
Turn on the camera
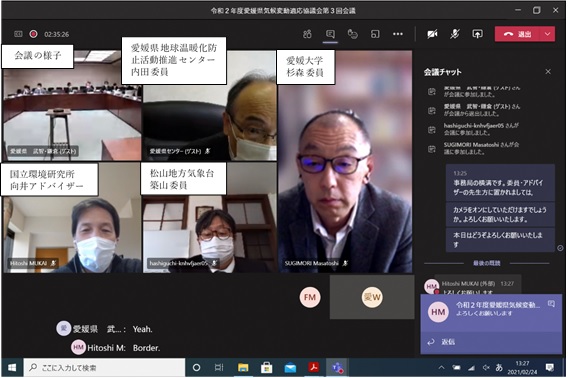(x=432, y=34)
